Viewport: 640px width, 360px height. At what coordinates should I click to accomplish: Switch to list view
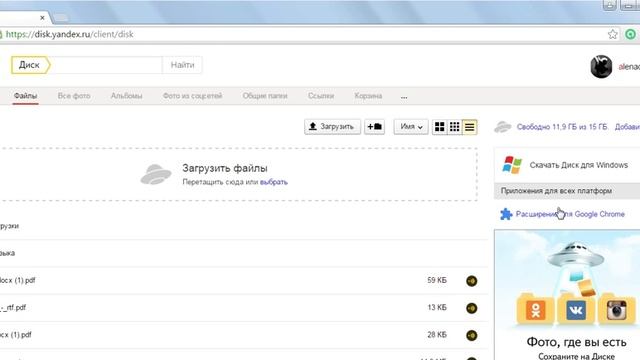pyautogui.click(x=469, y=127)
